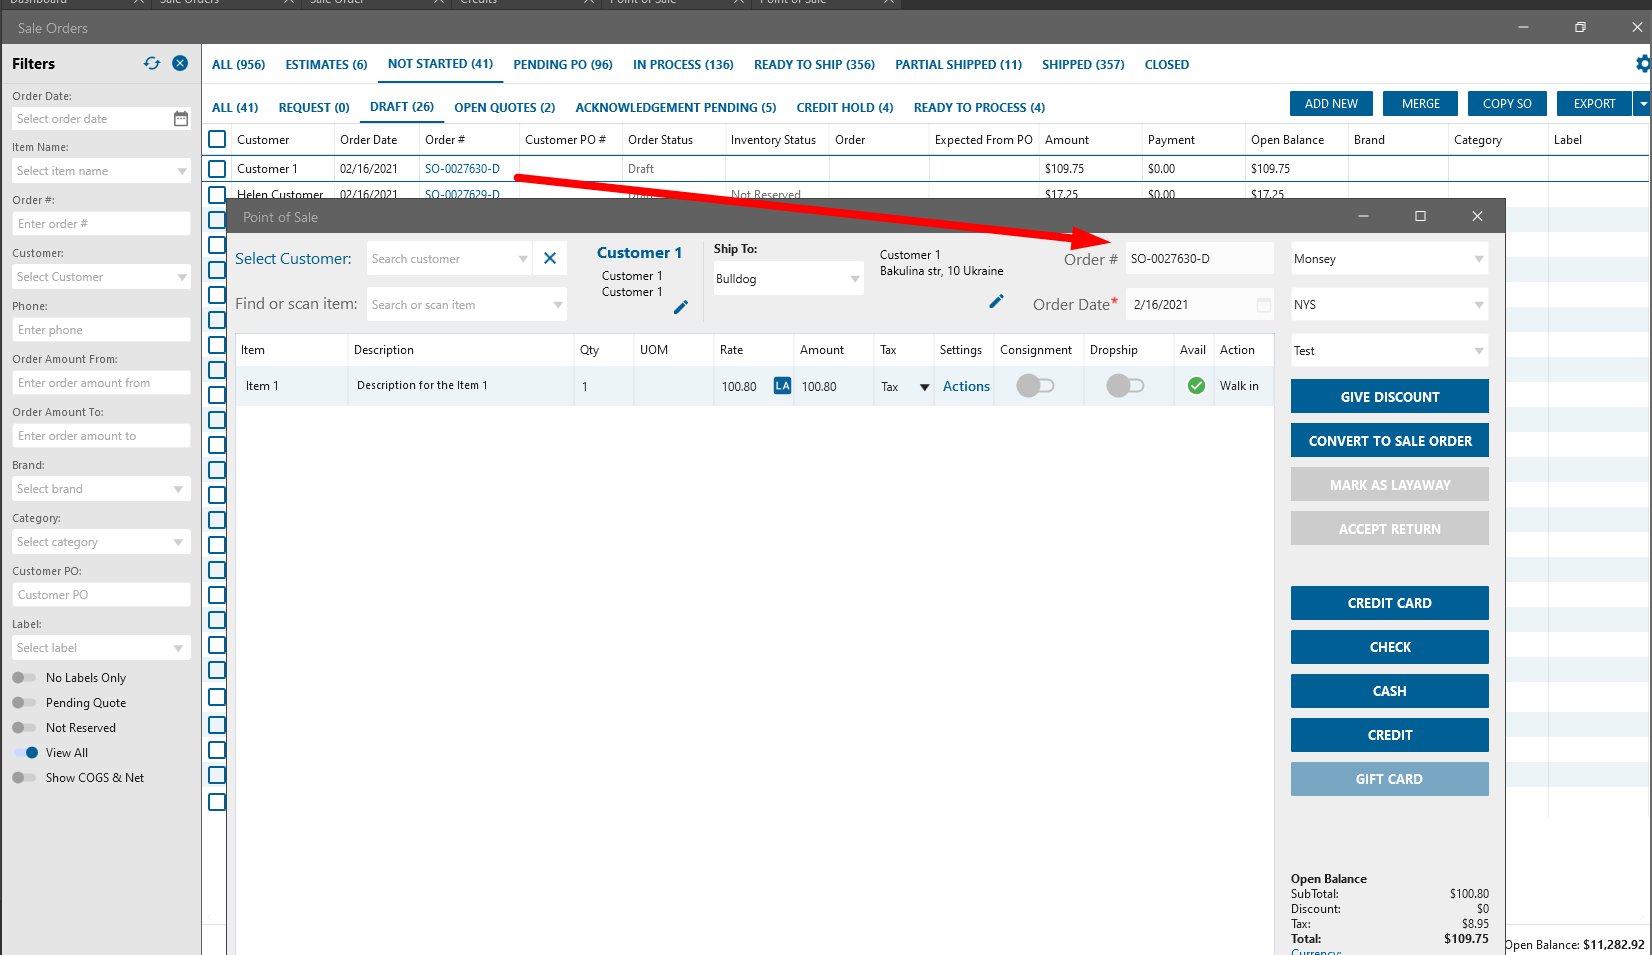
Task: Pay with the CREDIT CARD button
Action: click(1390, 603)
